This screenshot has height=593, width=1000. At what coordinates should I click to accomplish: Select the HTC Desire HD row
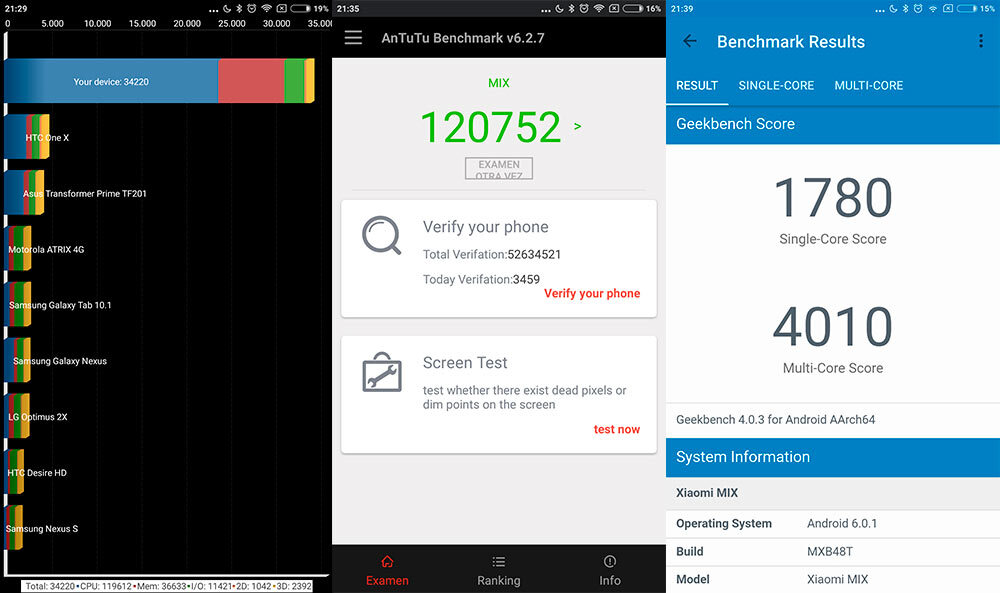point(36,472)
